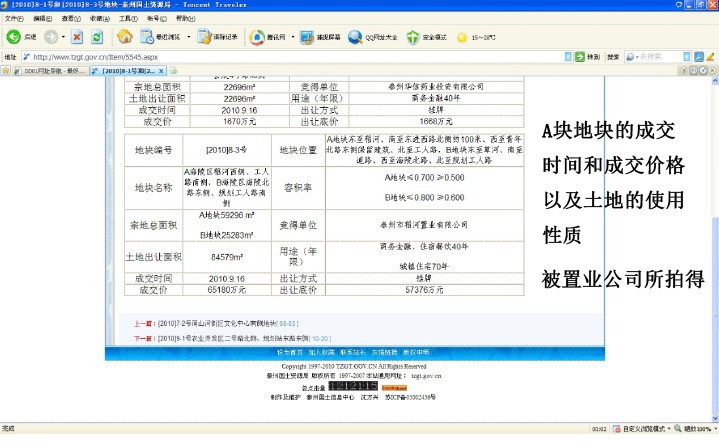Click the green 转到 Go button
Viewport: 719px width, 441px height.
click(x=587, y=56)
